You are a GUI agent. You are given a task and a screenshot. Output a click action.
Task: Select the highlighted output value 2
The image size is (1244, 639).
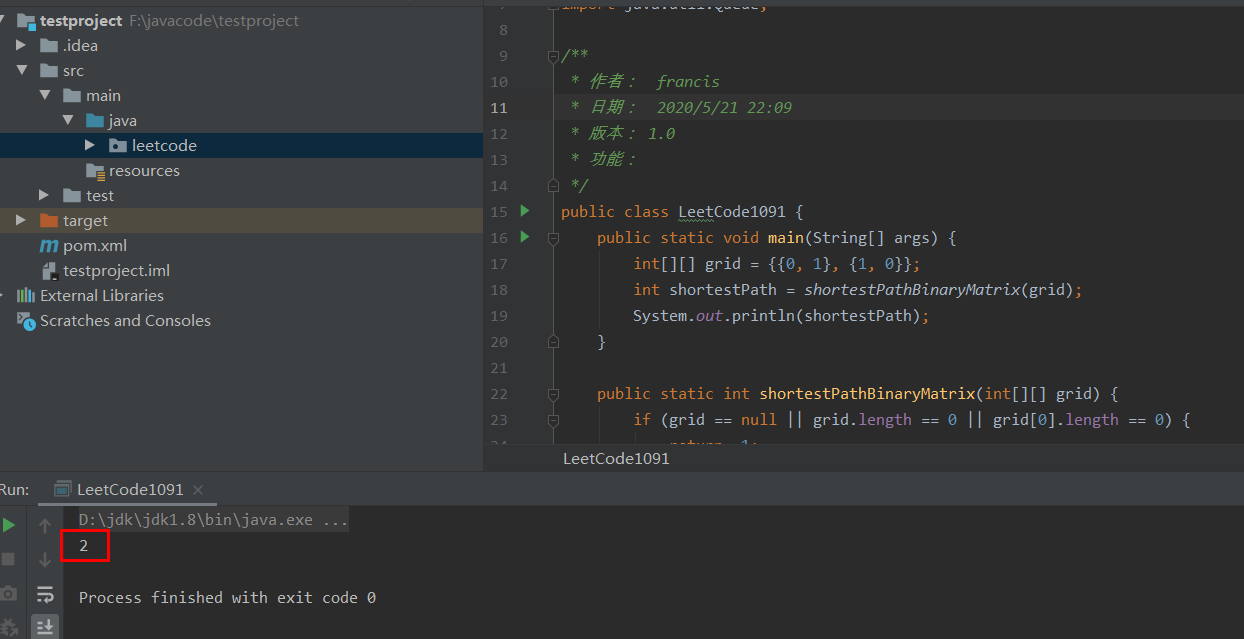pyautogui.click(x=83, y=546)
